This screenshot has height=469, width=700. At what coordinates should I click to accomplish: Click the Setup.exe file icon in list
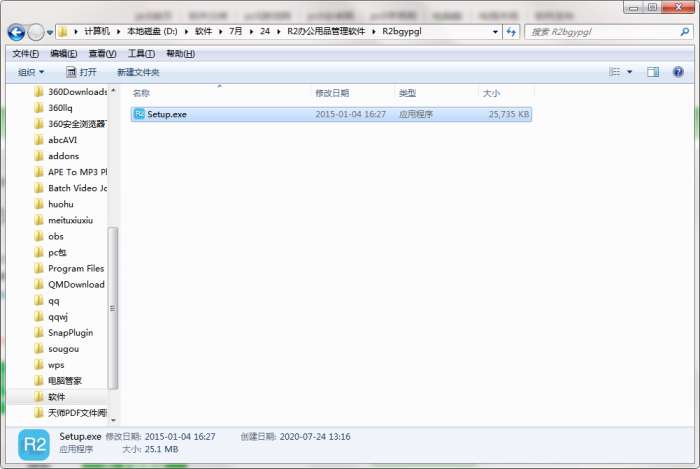point(139,114)
